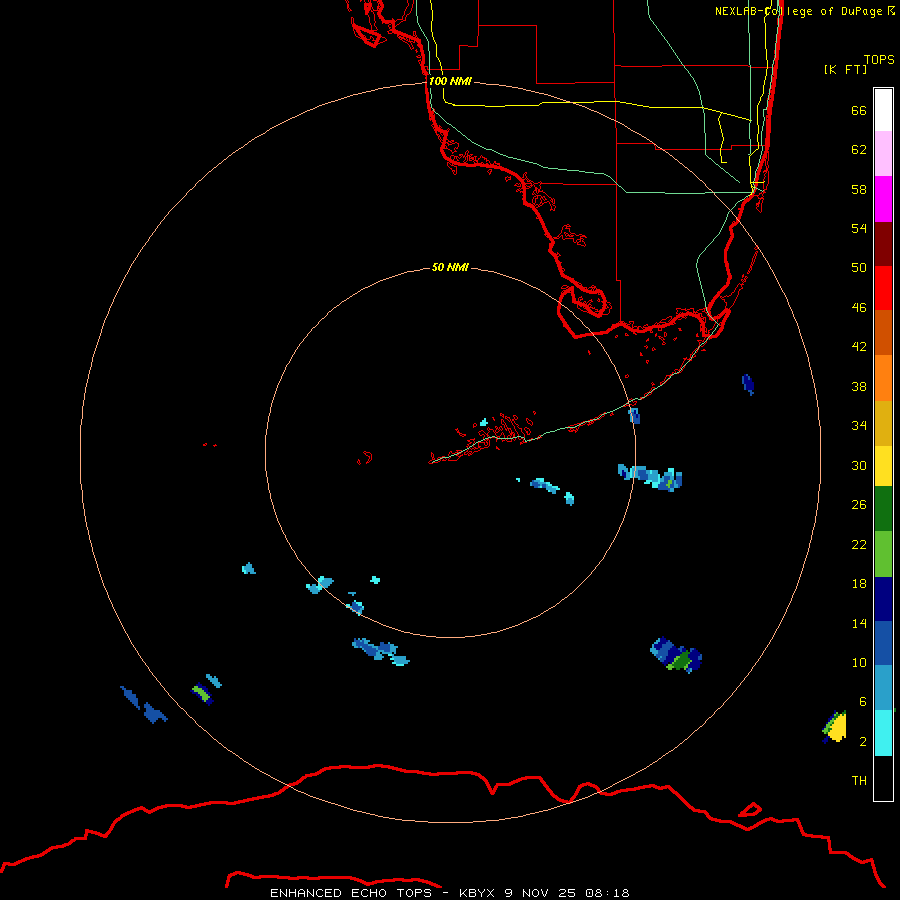Click the '58' label on the tops scale
The image size is (900, 900).
(859, 189)
